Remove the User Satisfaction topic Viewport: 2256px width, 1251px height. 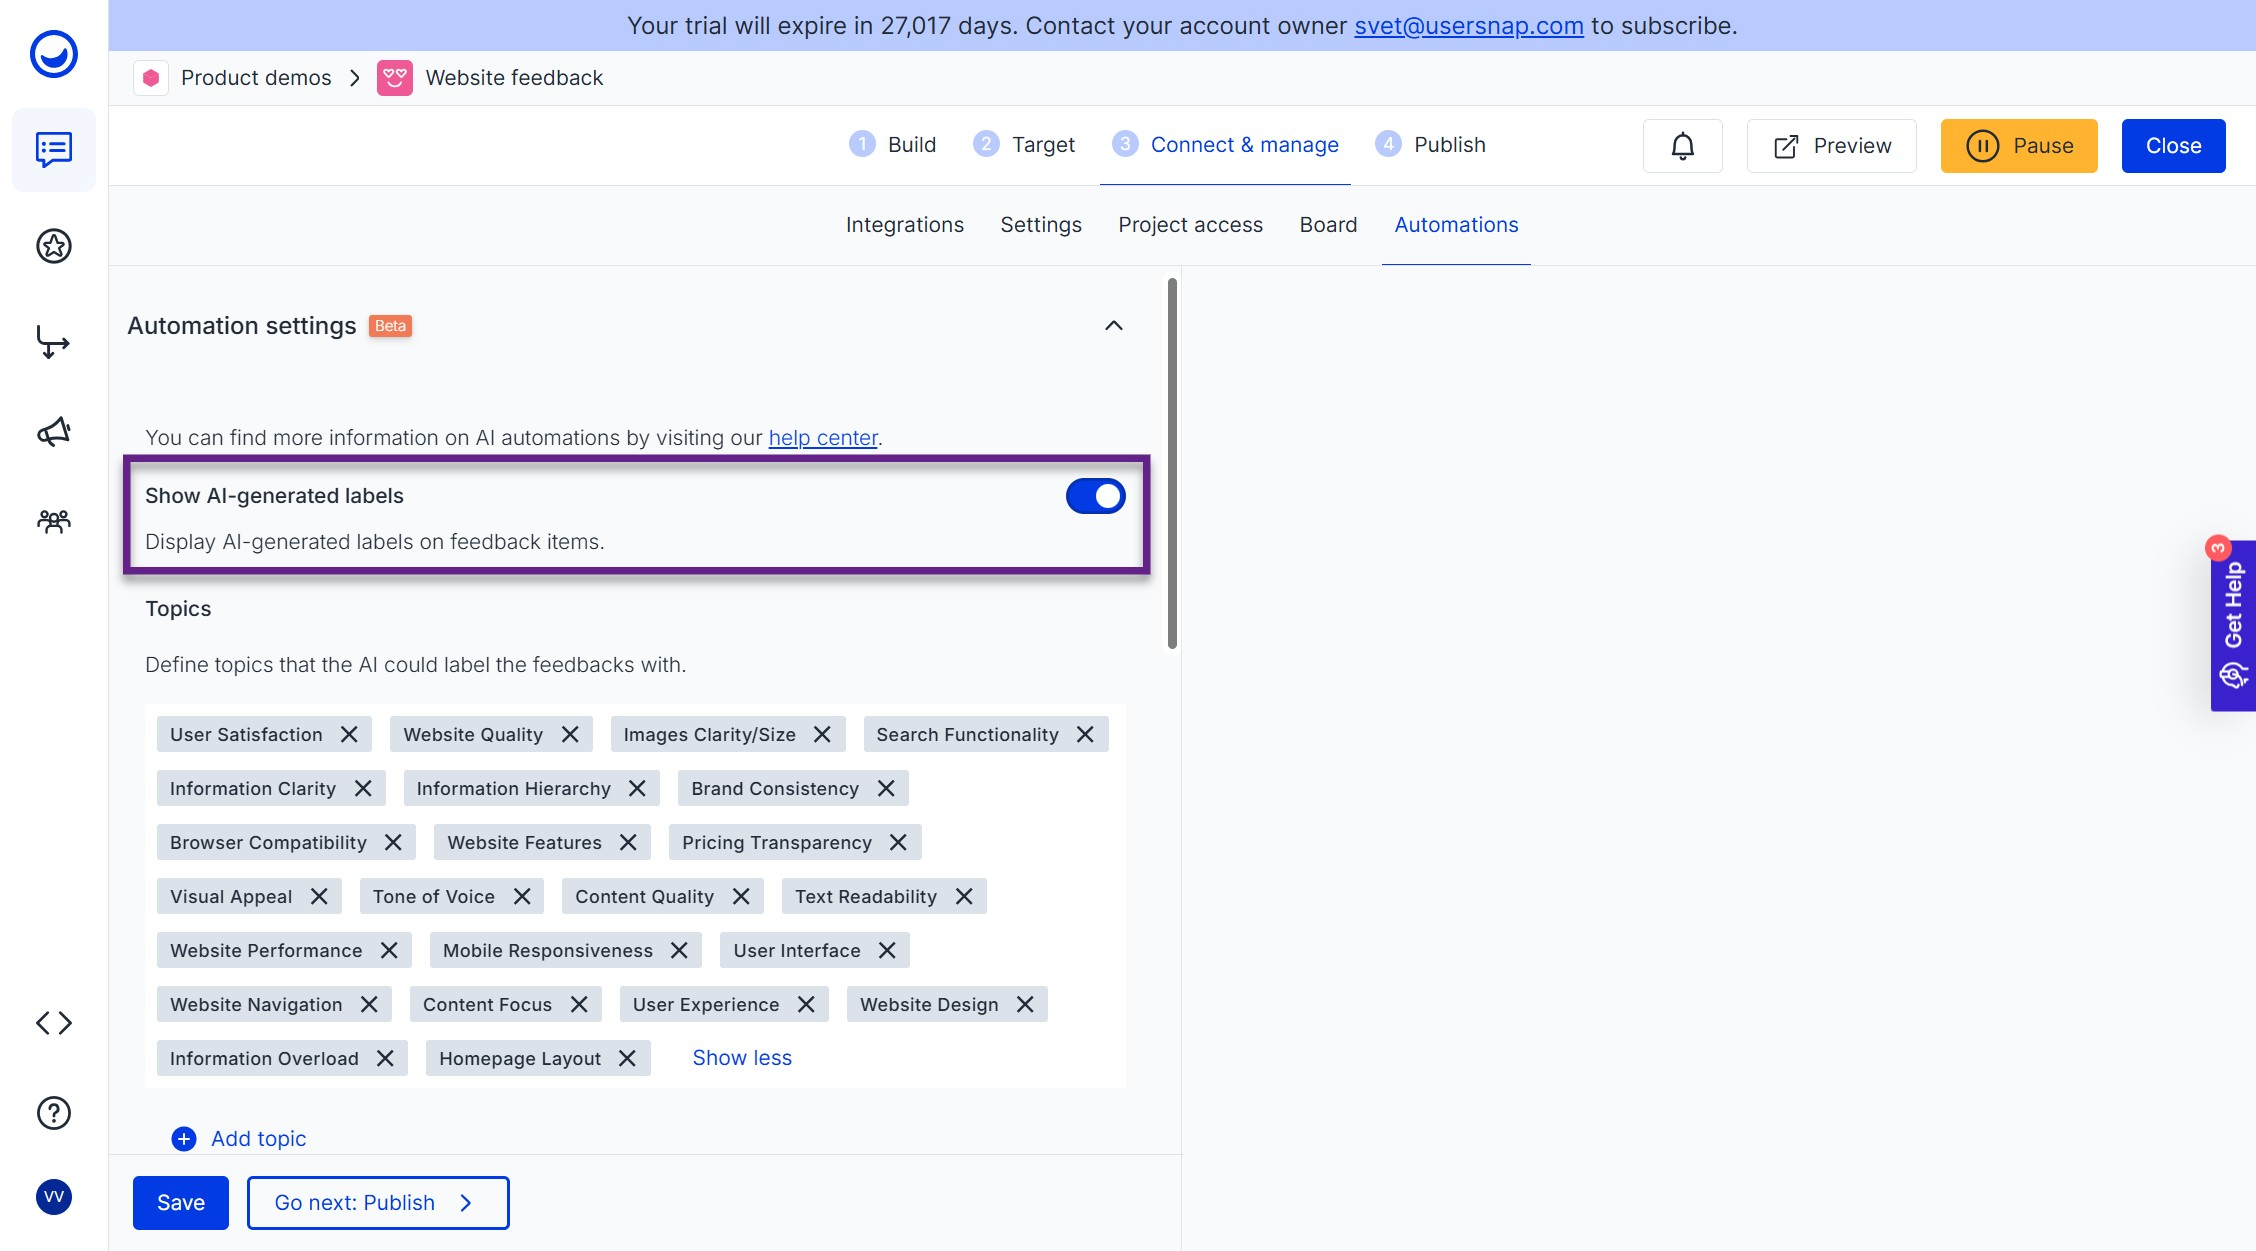pyautogui.click(x=349, y=735)
